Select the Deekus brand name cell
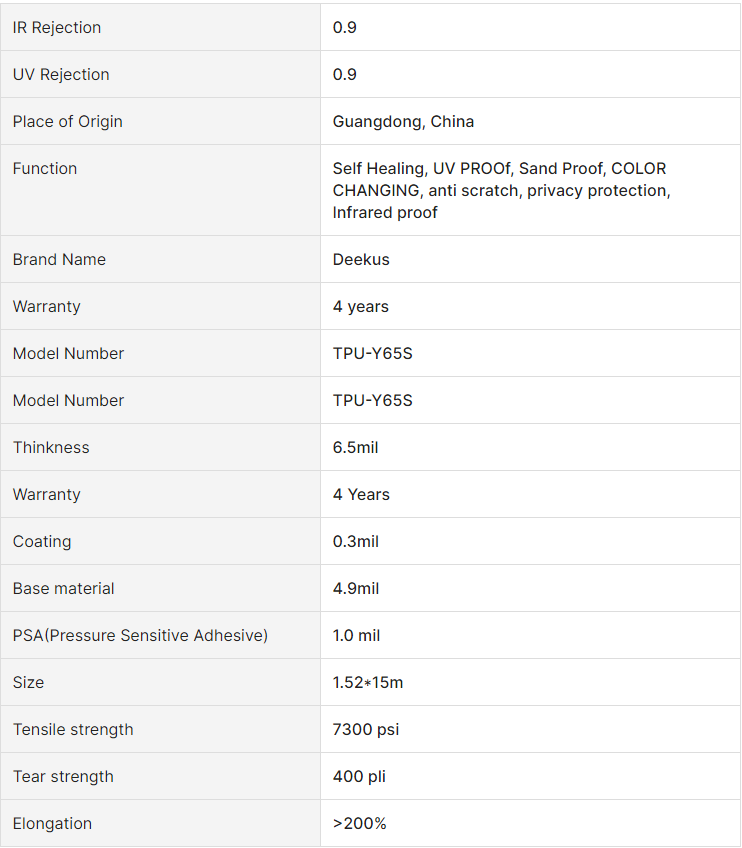 (531, 259)
